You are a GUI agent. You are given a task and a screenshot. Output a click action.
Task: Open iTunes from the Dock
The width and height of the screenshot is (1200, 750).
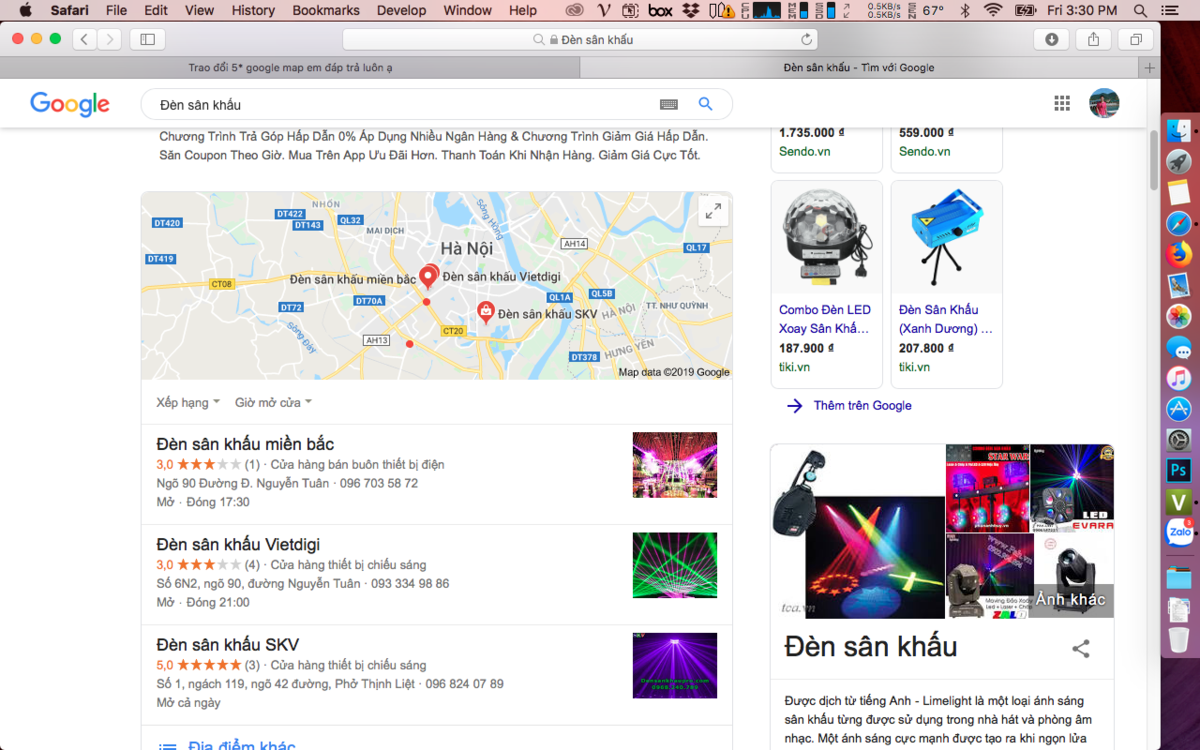click(x=1179, y=378)
